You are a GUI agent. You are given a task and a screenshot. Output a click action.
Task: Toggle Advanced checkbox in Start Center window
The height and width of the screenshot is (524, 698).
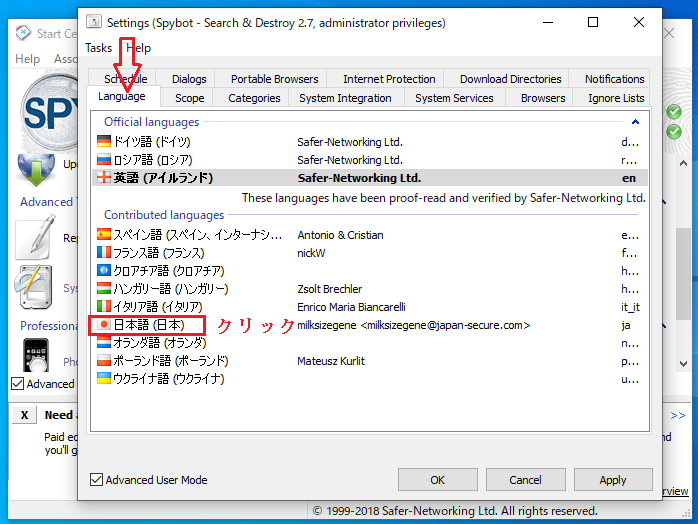pos(17,383)
